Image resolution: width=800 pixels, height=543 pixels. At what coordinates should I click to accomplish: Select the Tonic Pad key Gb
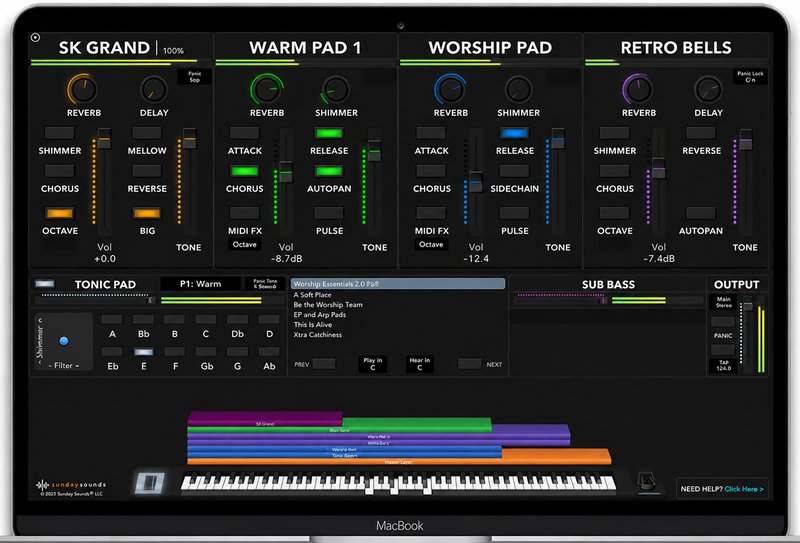pos(206,352)
